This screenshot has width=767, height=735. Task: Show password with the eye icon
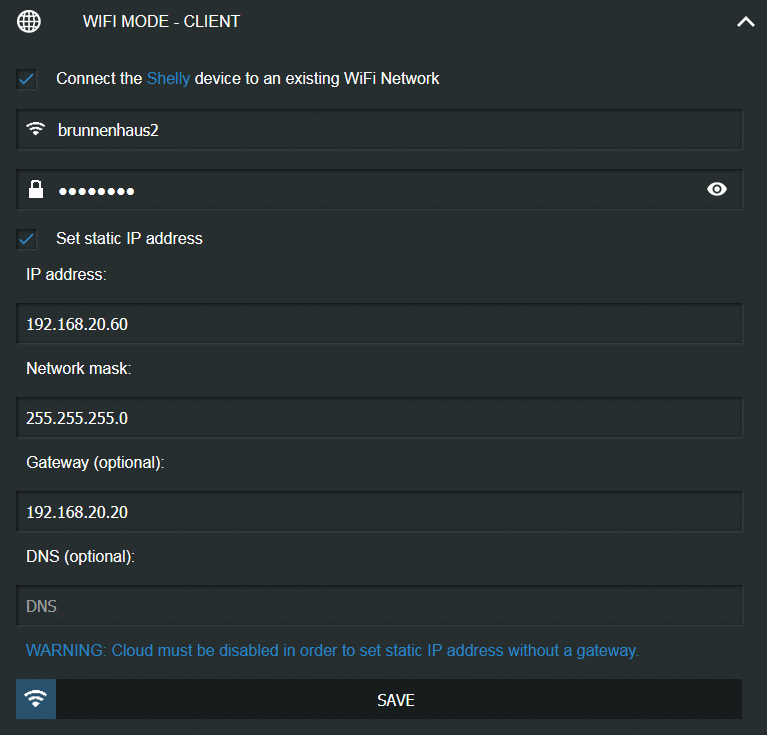coord(717,189)
